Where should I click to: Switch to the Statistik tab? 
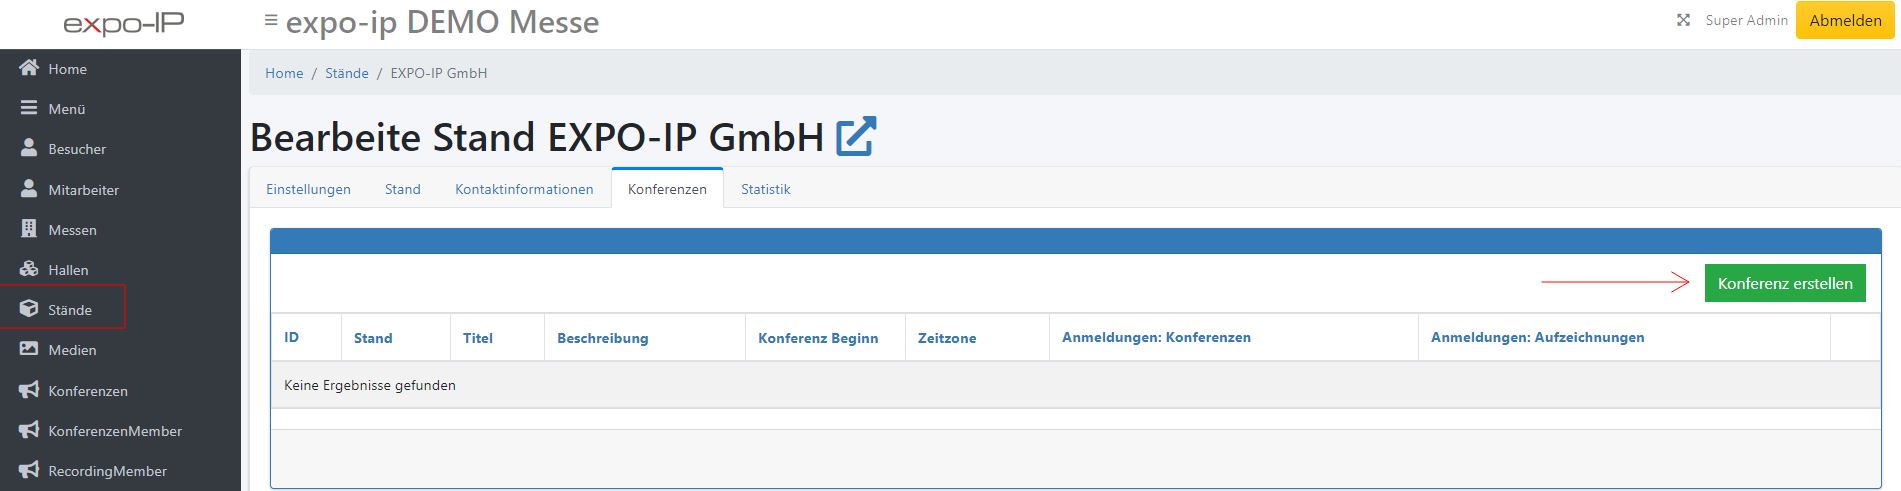(x=765, y=189)
